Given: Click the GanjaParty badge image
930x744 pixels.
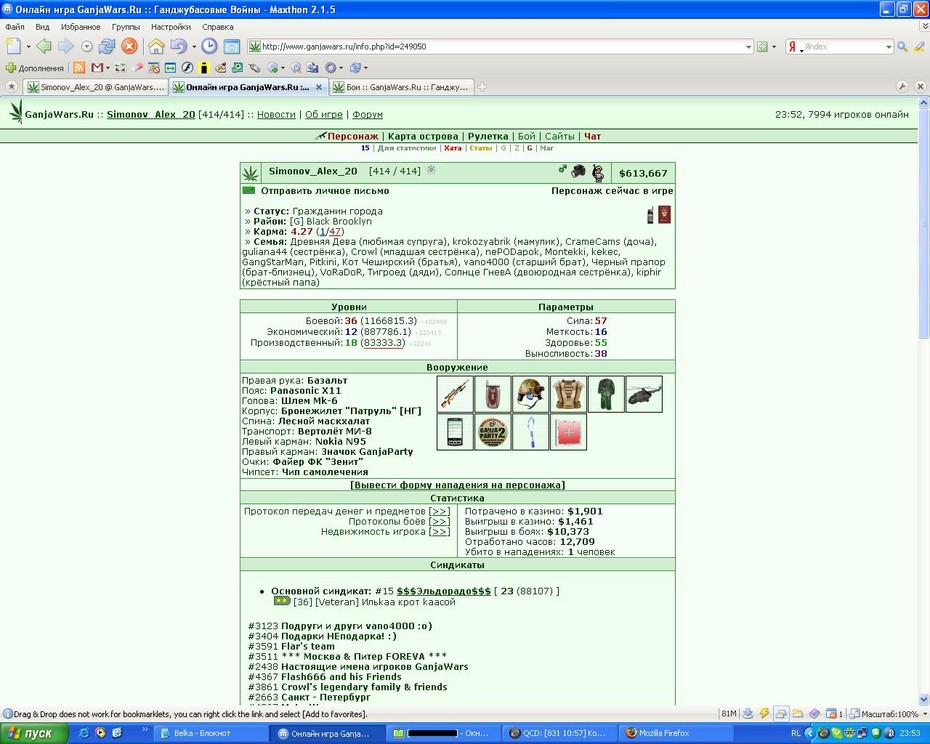Looking at the screenshot, I should [x=493, y=432].
